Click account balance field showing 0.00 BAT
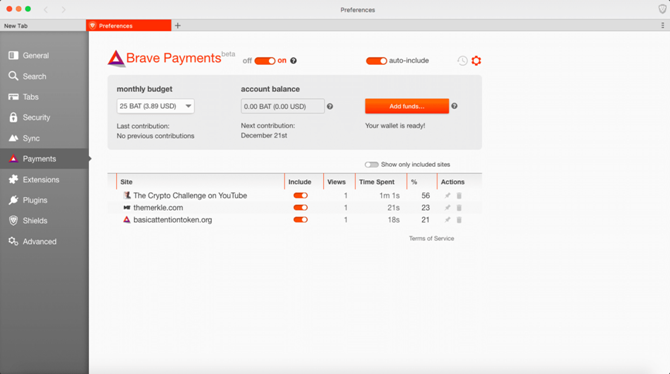This screenshot has height=374, width=670. click(x=282, y=106)
